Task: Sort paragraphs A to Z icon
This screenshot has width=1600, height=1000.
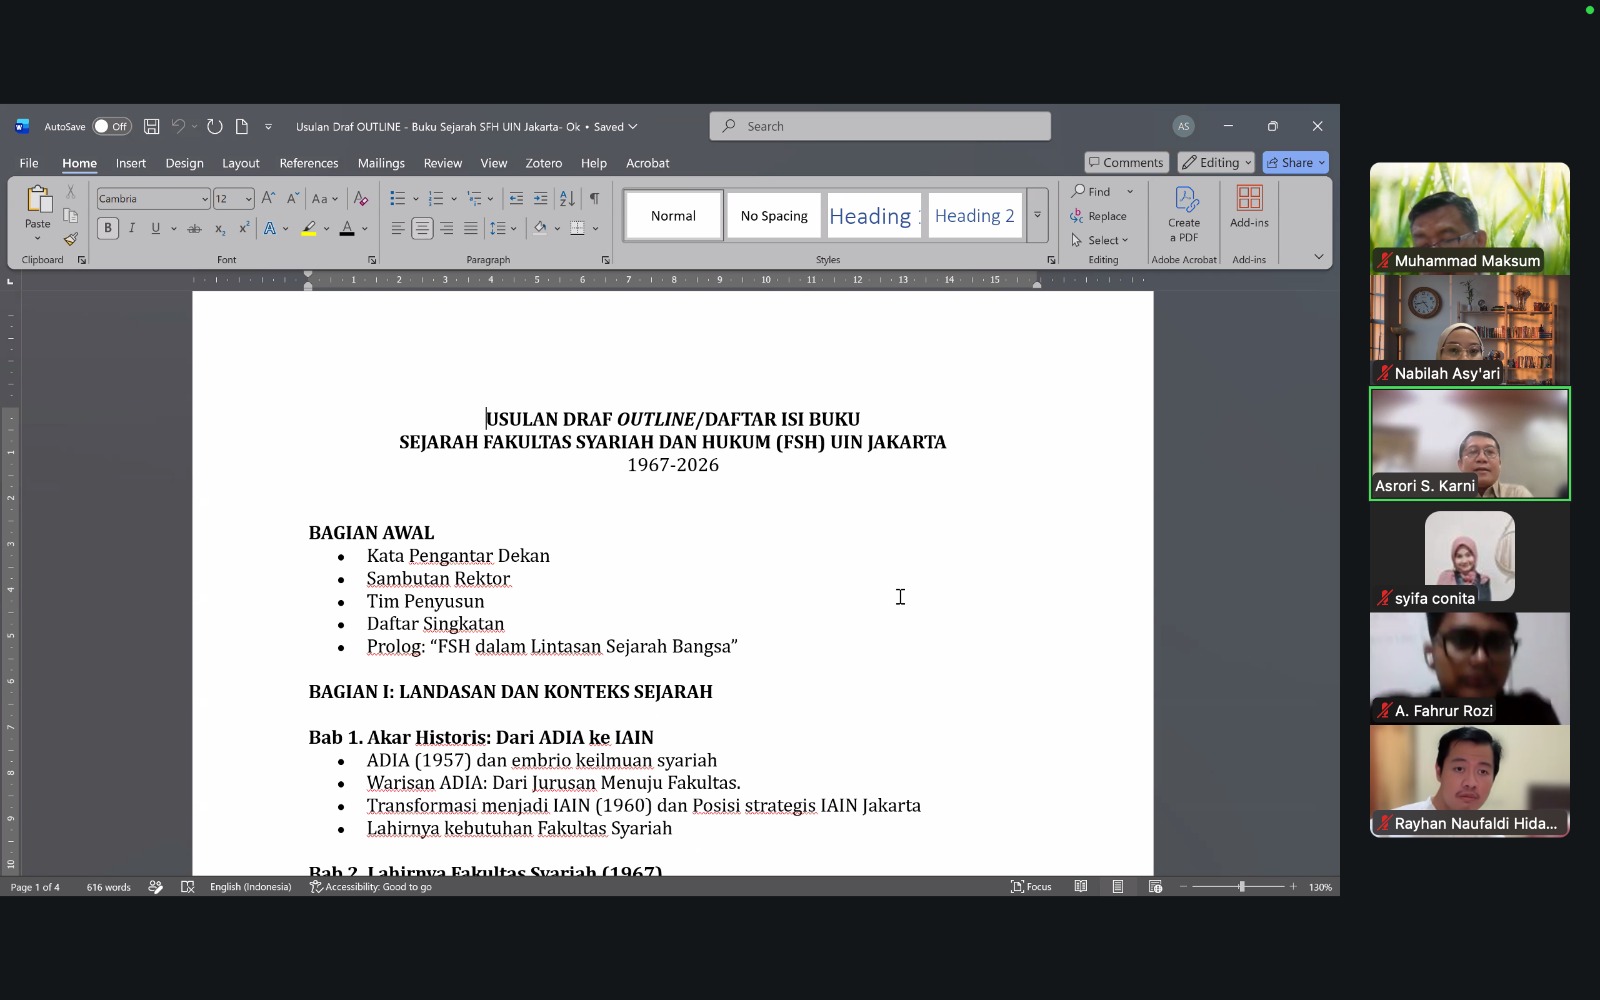Action: pyautogui.click(x=567, y=198)
